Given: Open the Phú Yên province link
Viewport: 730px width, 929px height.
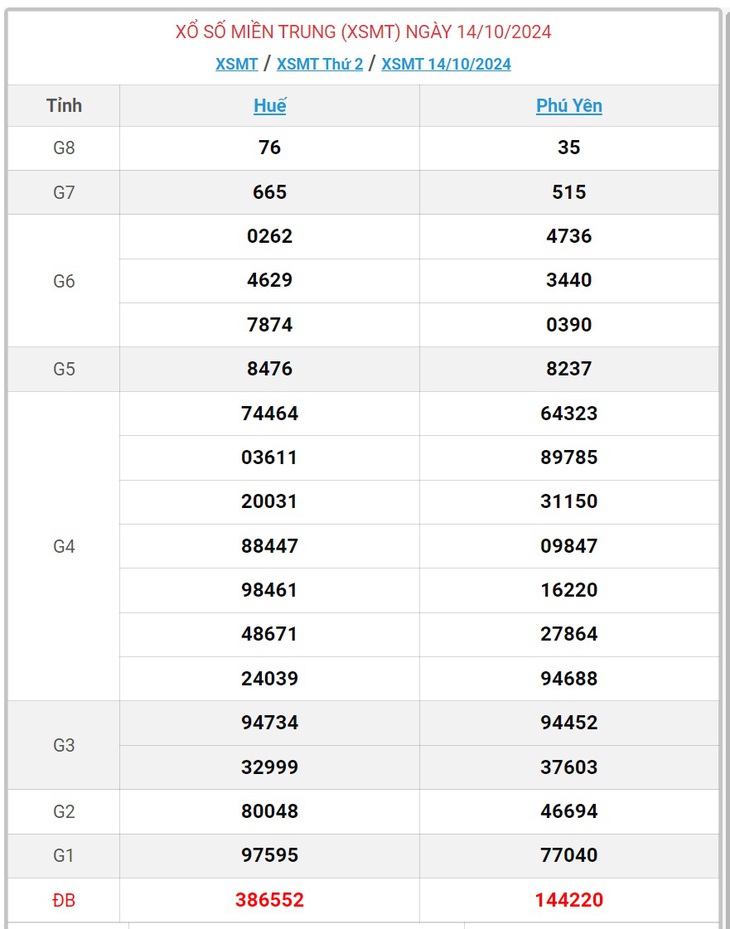Looking at the screenshot, I should coord(569,105).
